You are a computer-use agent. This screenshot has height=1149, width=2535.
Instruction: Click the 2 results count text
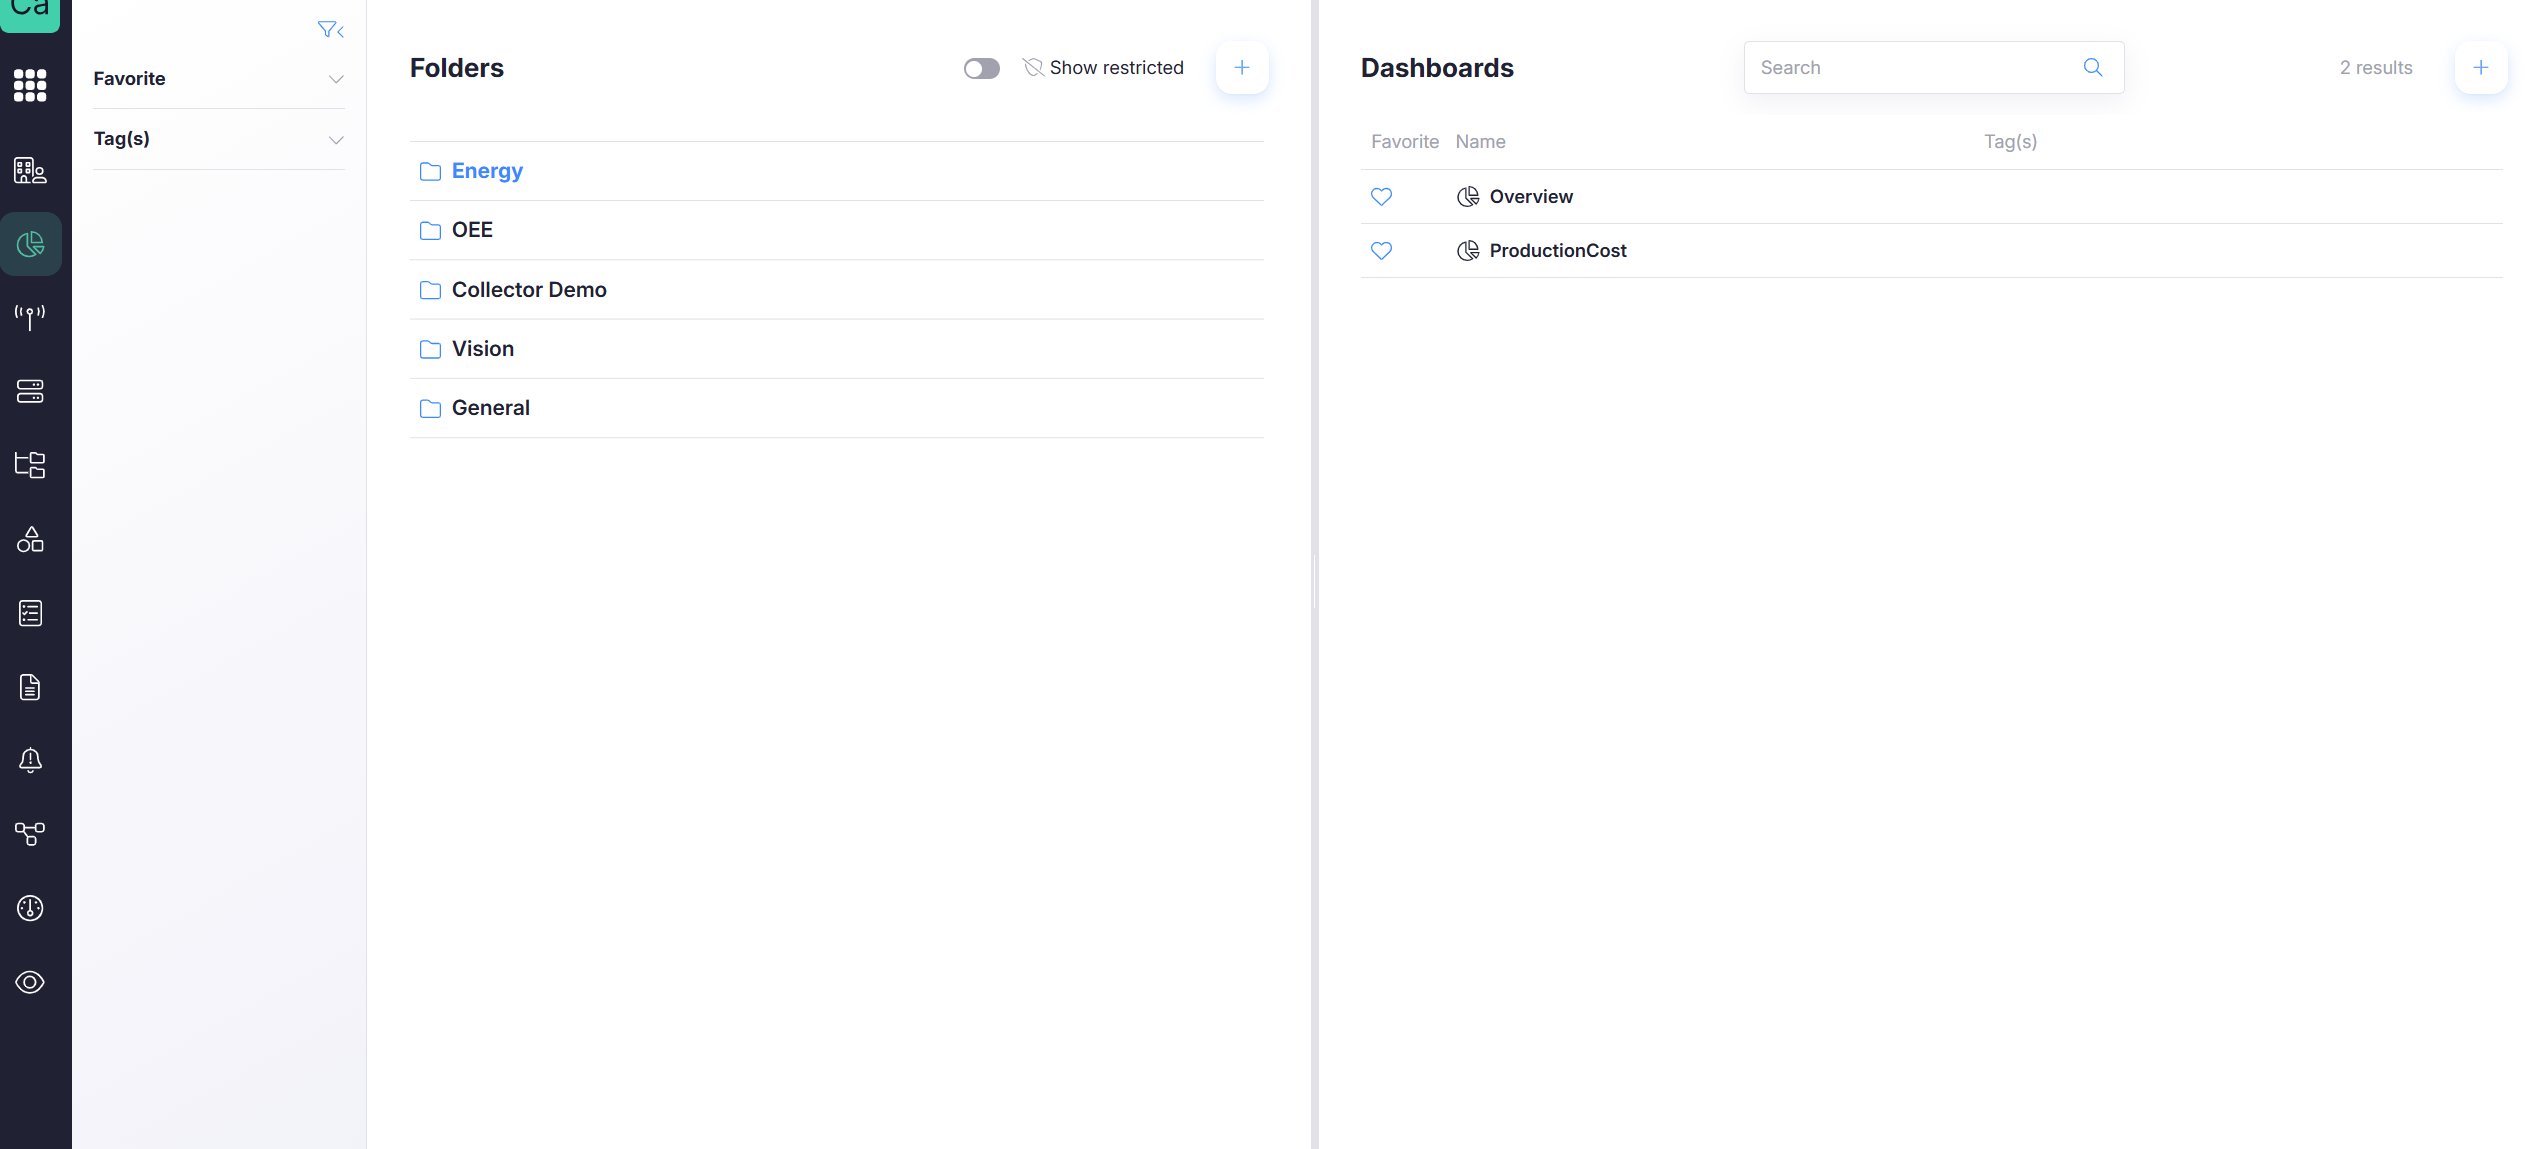pos(2376,67)
